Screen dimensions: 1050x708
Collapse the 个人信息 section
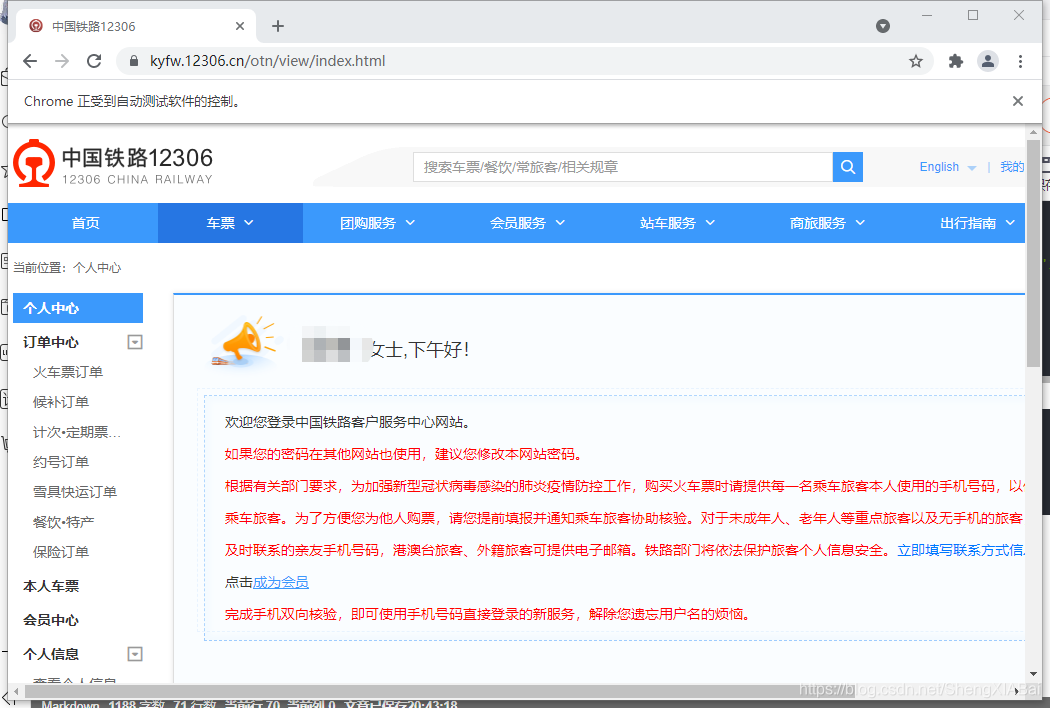click(x=135, y=654)
